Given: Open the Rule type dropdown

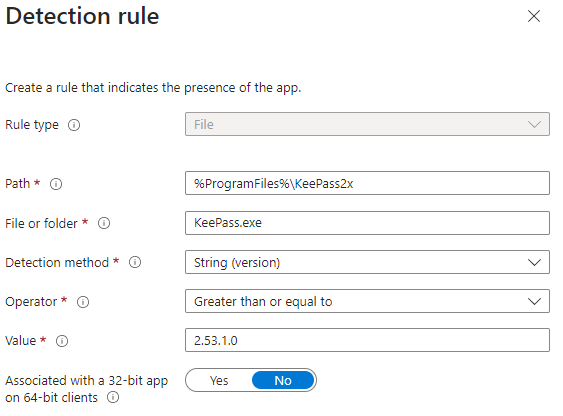Looking at the screenshot, I should pos(367,124).
